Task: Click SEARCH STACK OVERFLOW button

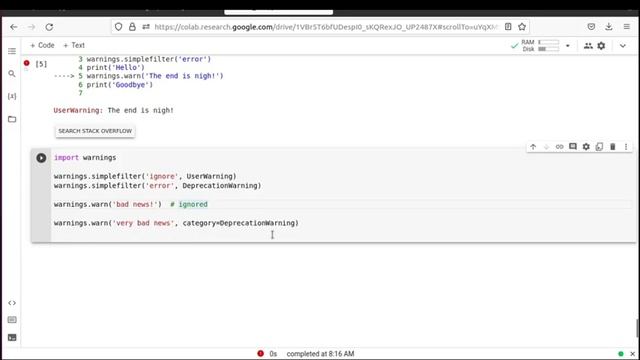Action: click(x=95, y=131)
